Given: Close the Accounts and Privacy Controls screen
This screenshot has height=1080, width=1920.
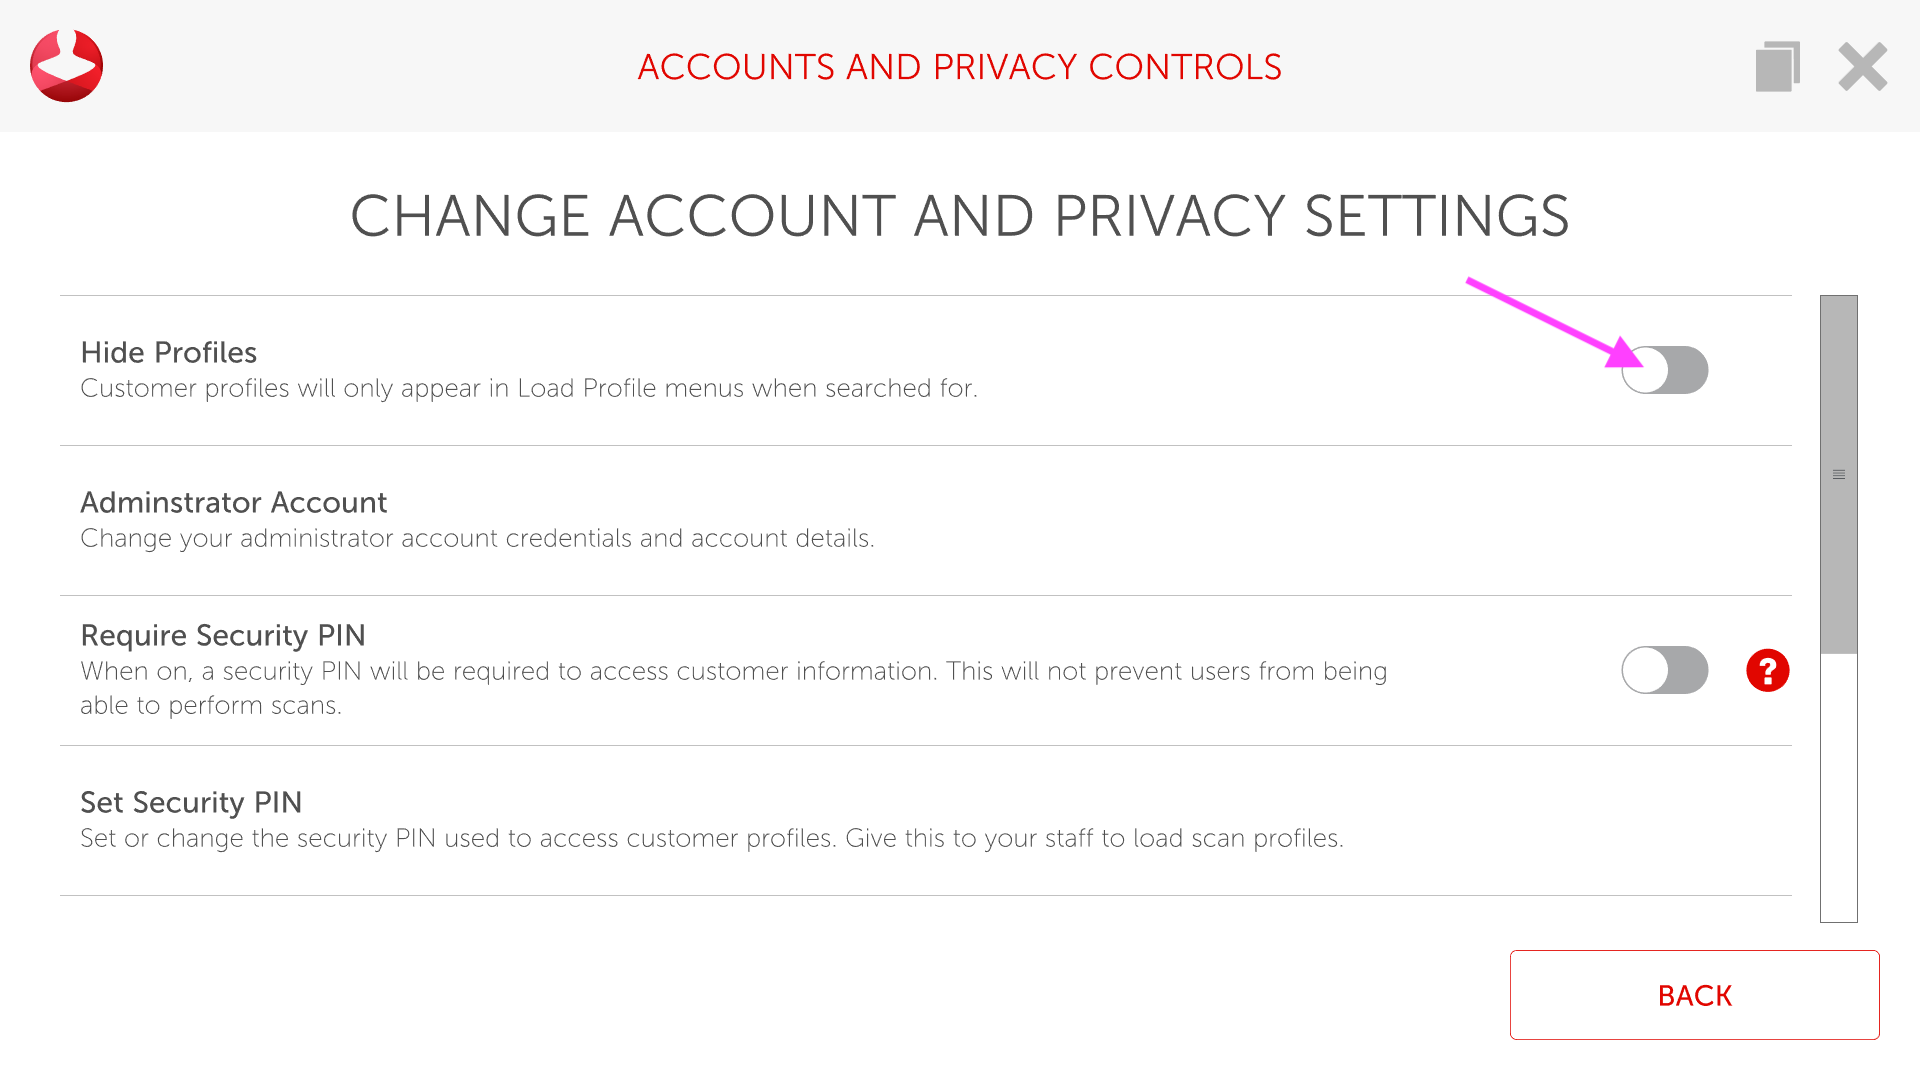Looking at the screenshot, I should (x=1862, y=67).
